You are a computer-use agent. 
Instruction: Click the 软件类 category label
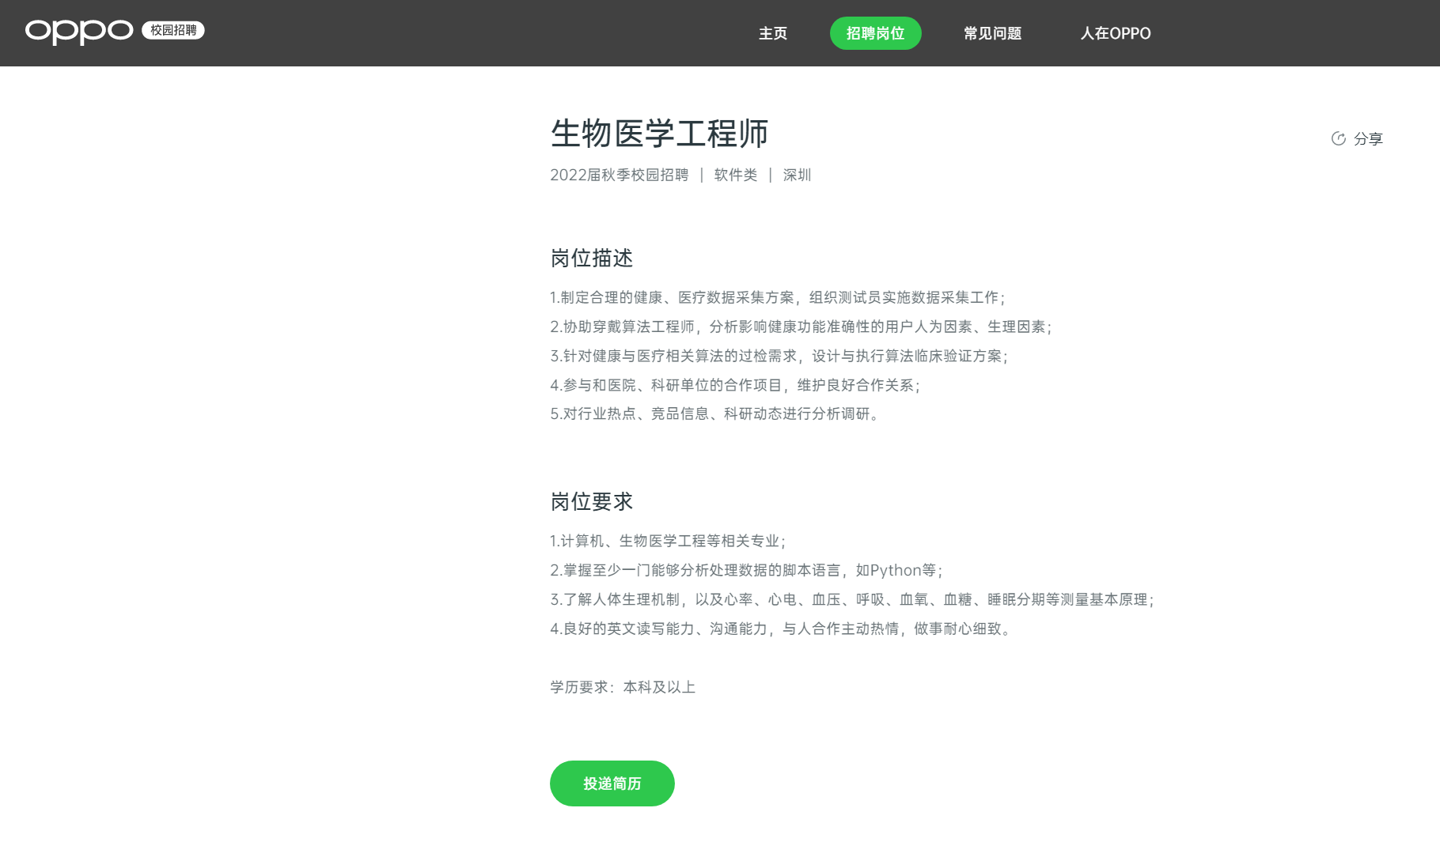click(x=736, y=174)
